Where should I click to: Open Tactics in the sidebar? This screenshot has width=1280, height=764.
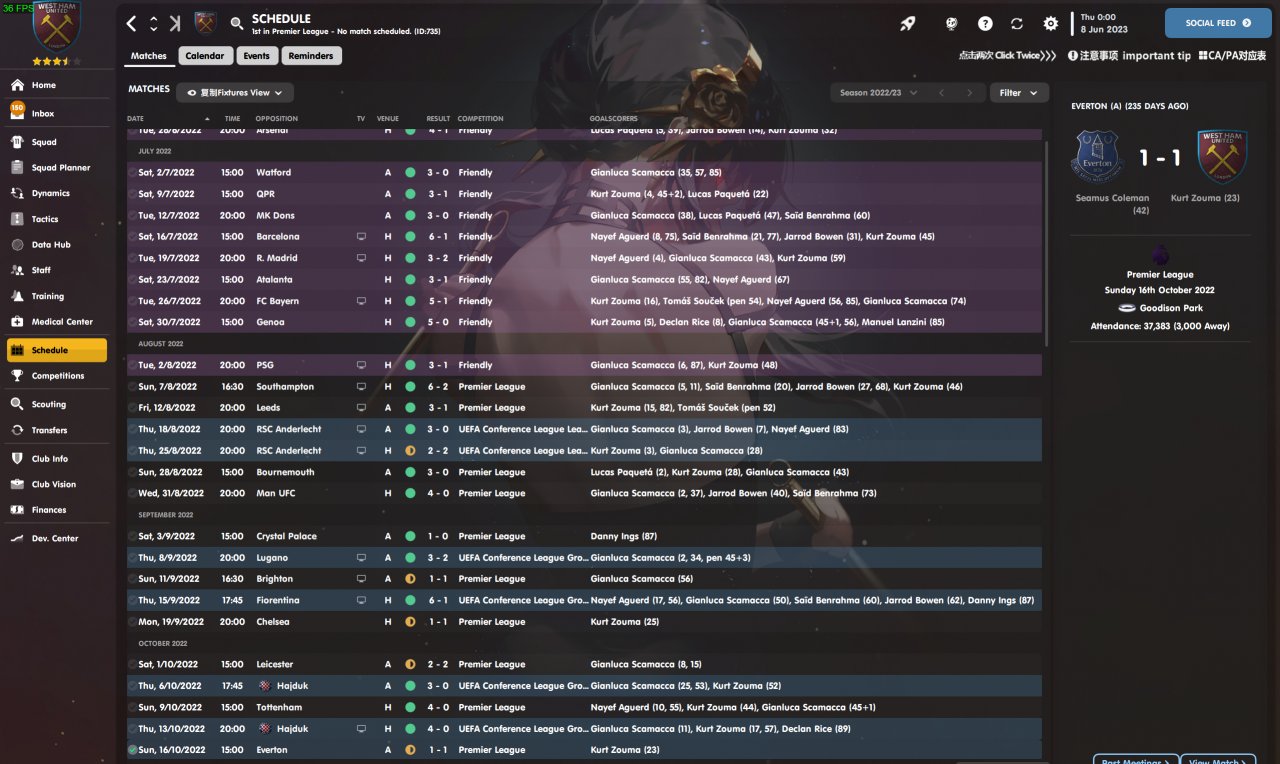coord(55,219)
